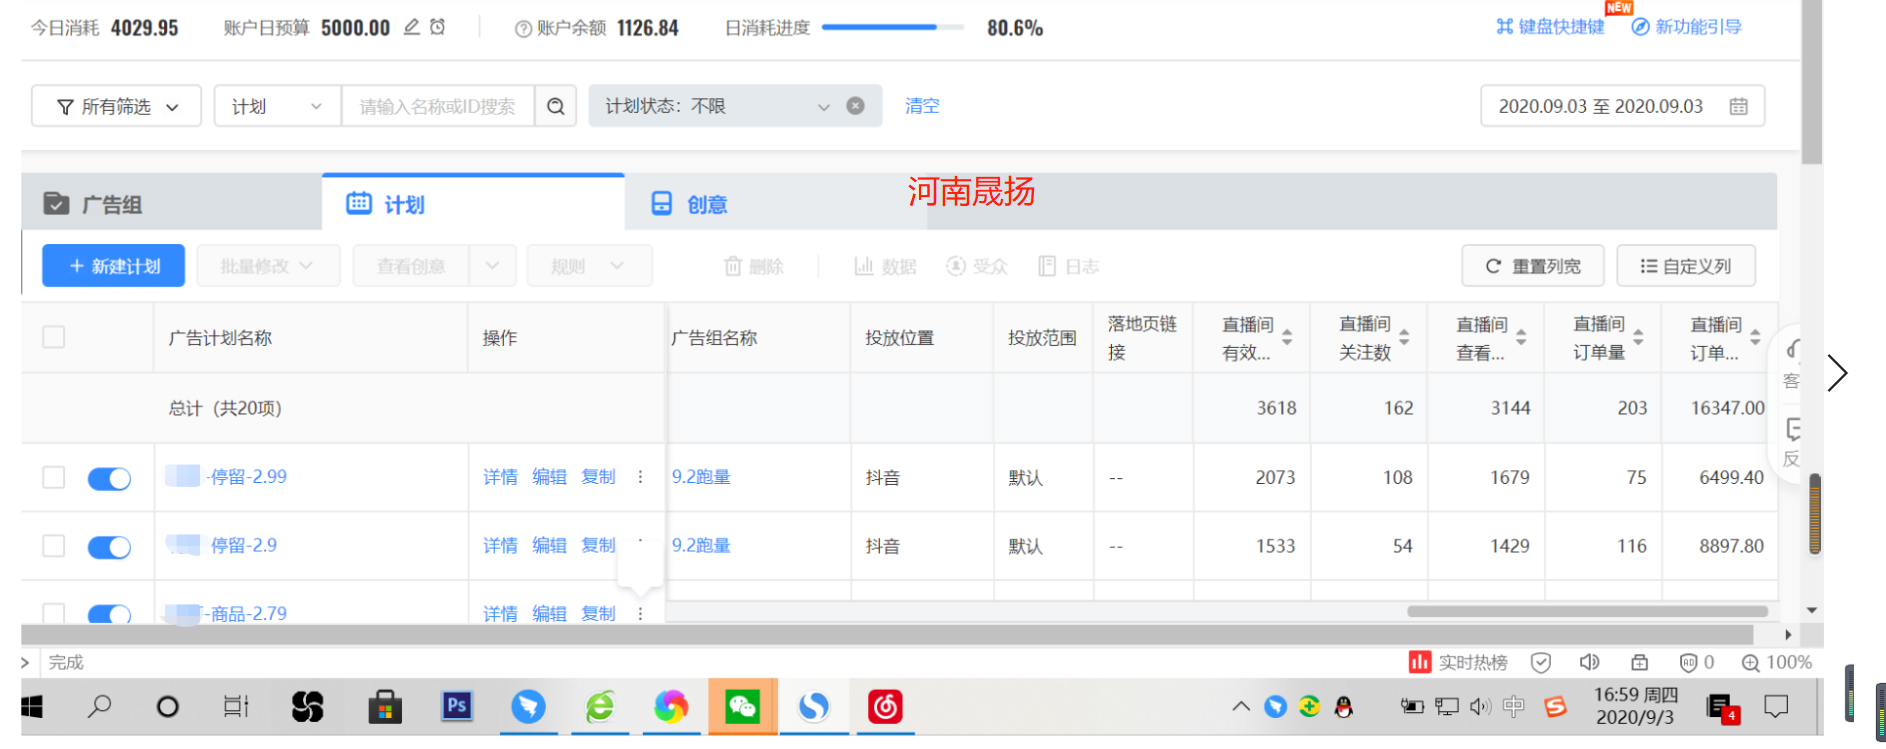Open NetEase Cloud Music taskbar icon
The image size is (1886, 749).
click(885, 707)
